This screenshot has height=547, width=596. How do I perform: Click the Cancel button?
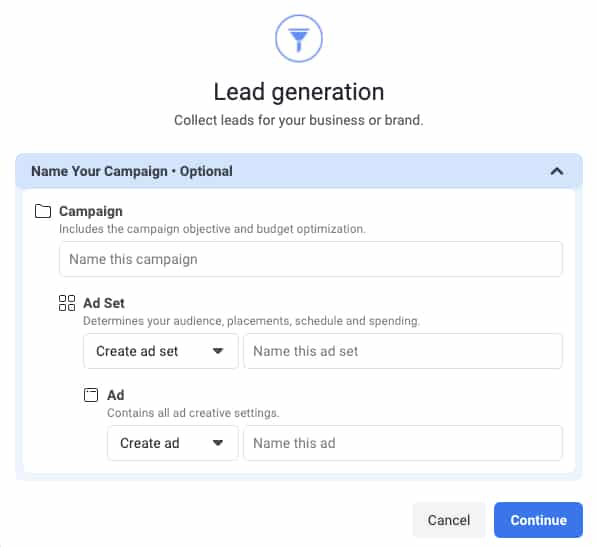(449, 520)
